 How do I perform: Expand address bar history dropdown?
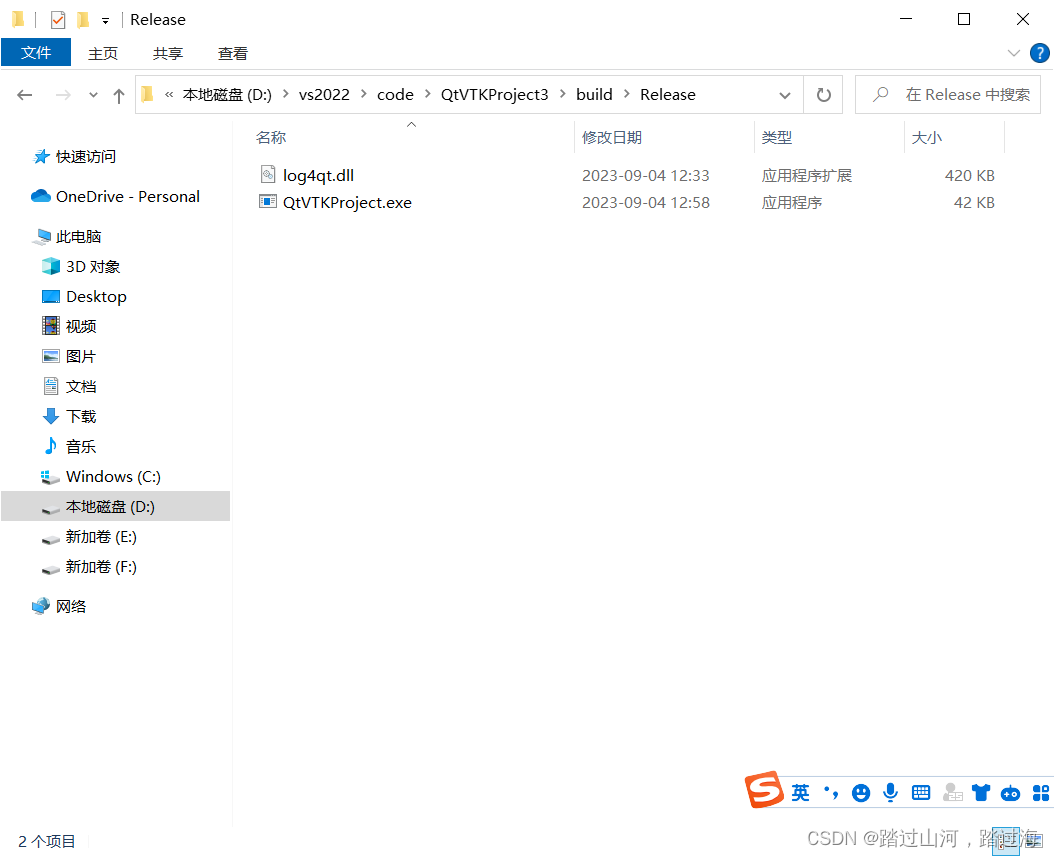coord(784,95)
